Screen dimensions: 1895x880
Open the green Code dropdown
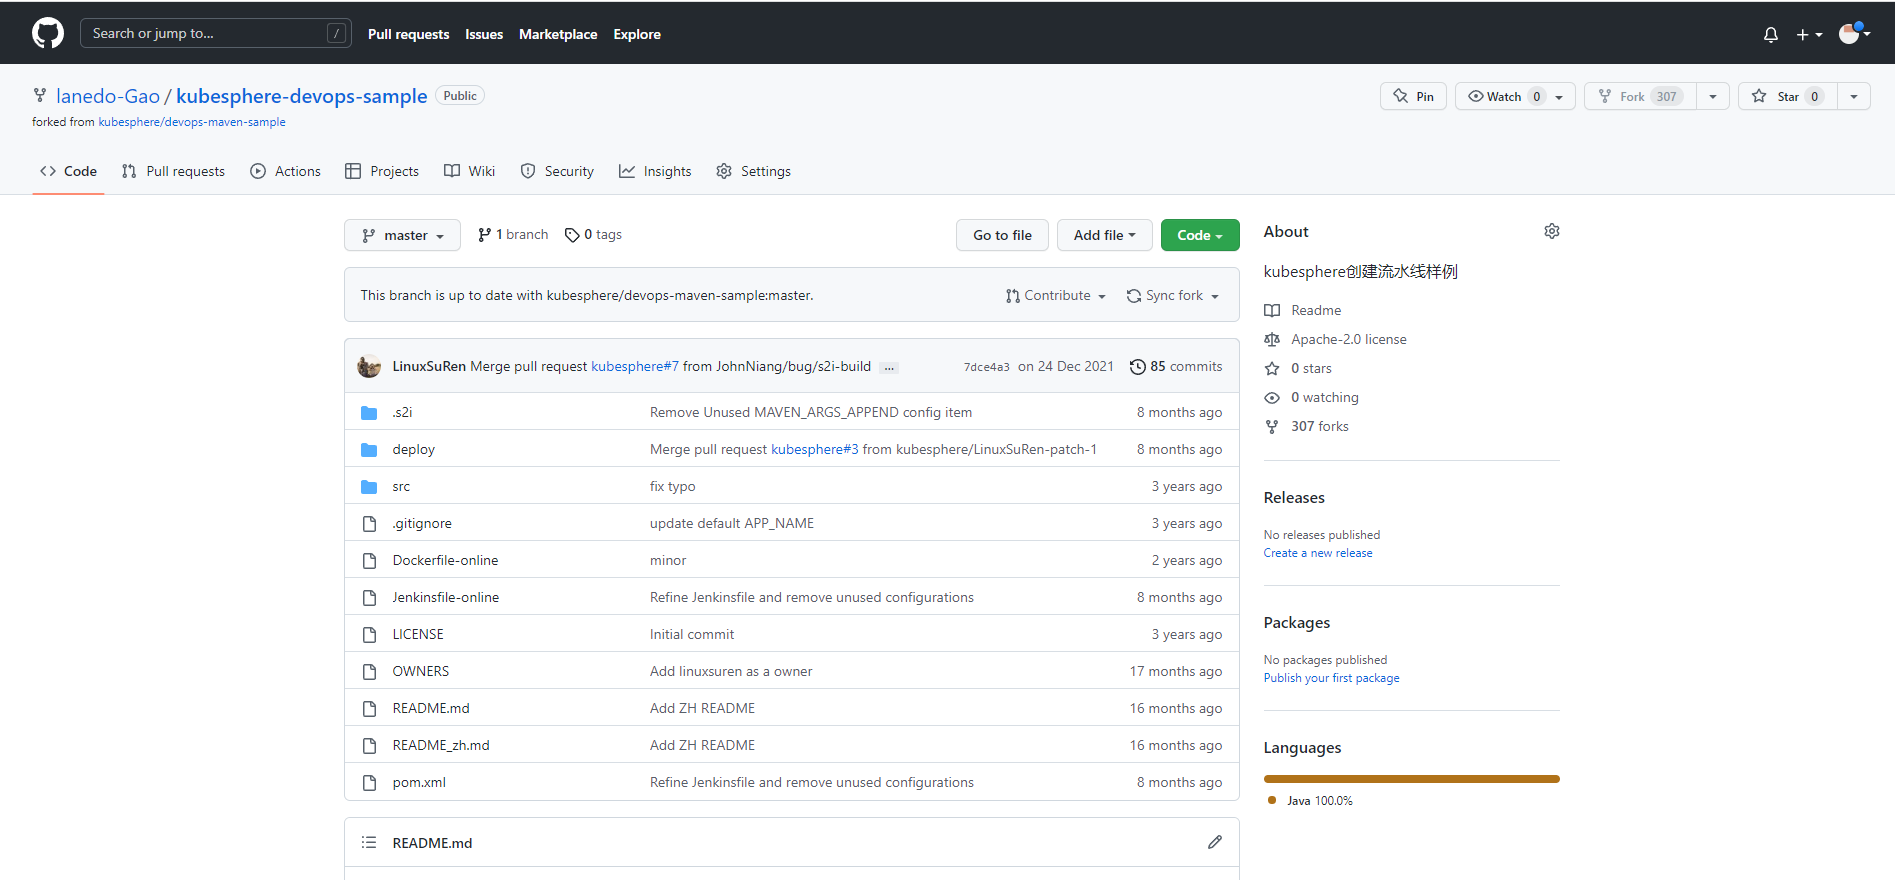1200,235
